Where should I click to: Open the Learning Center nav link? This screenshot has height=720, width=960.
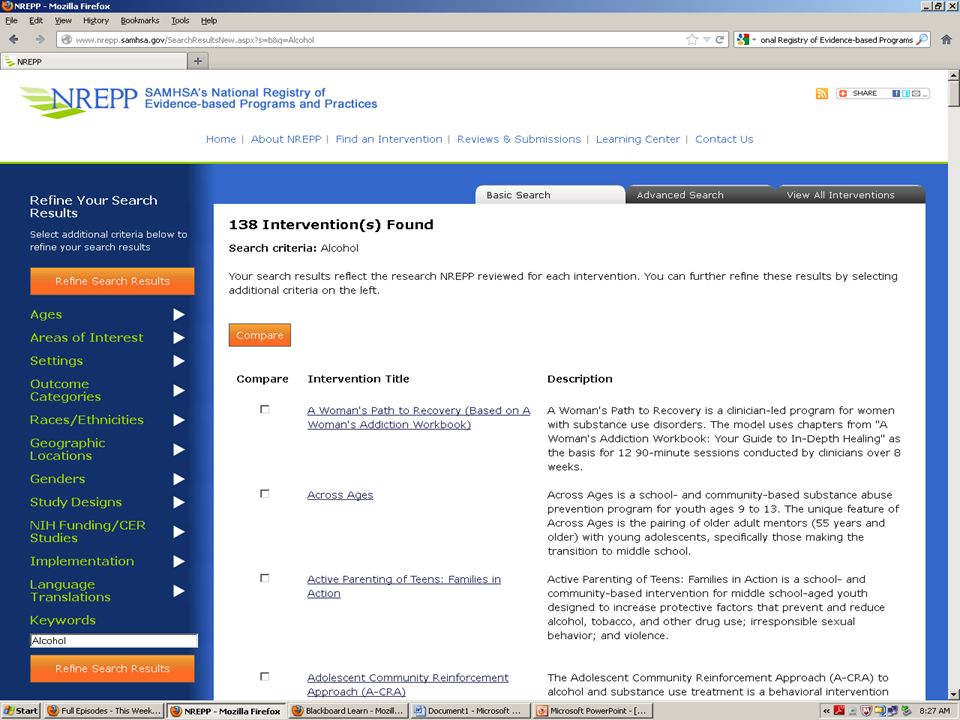pos(638,139)
